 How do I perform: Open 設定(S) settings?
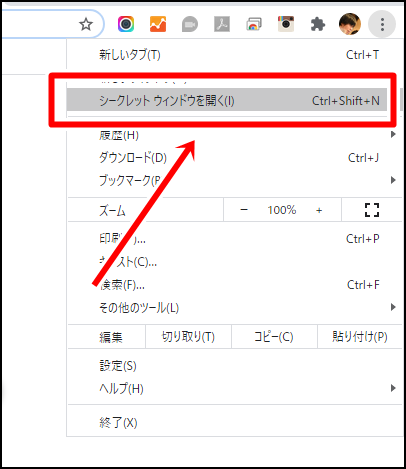click(235, 366)
